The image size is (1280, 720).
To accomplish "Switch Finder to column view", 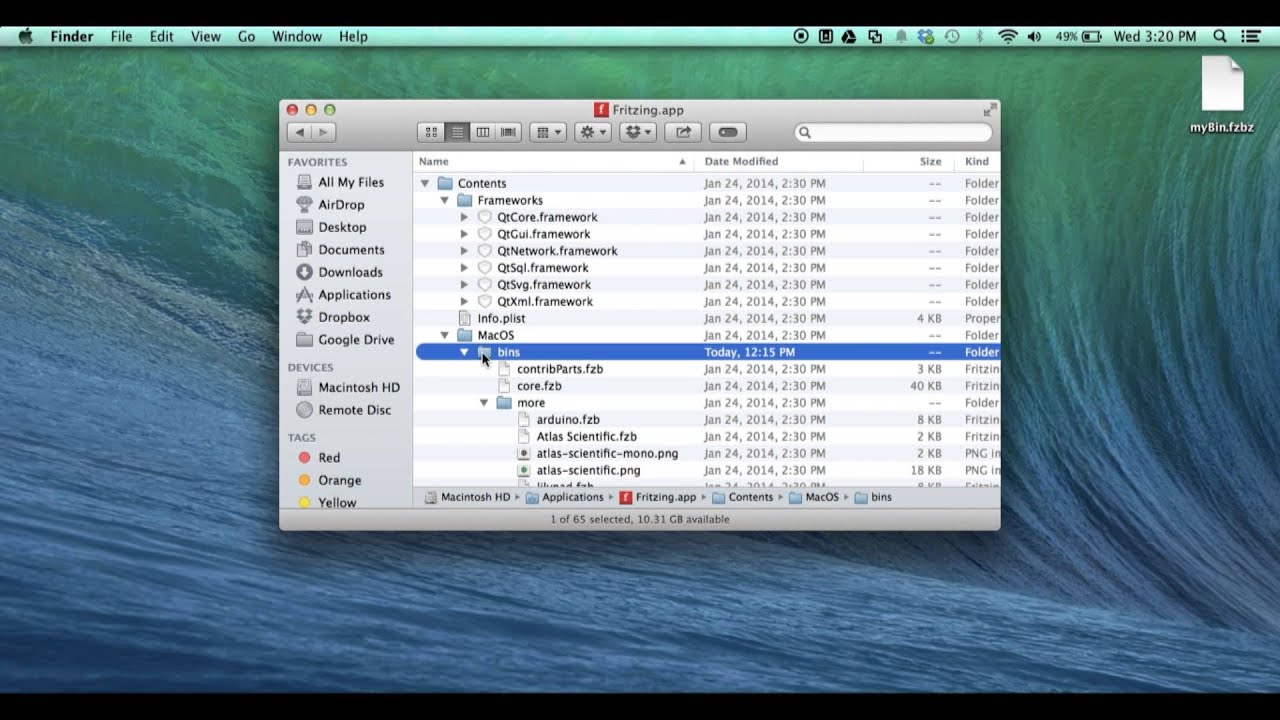I will [483, 132].
